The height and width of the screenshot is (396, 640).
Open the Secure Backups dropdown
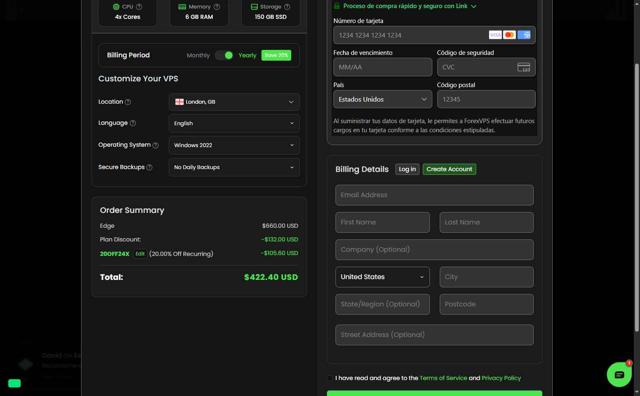click(234, 167)
